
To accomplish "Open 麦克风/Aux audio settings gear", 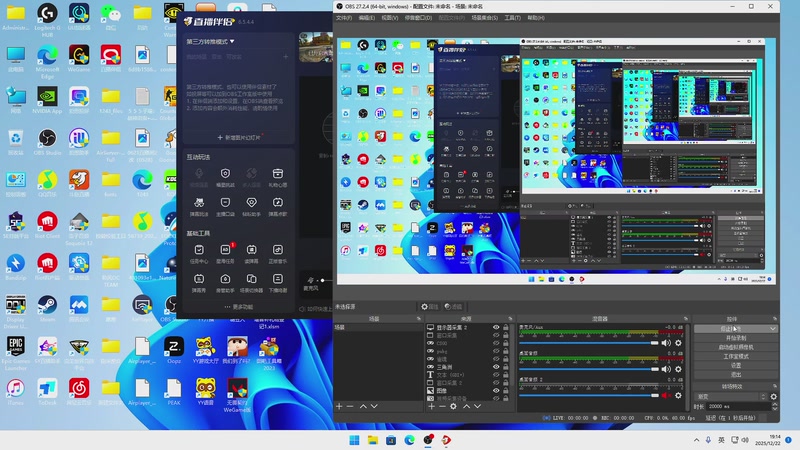I will click(x=678, y=343).
